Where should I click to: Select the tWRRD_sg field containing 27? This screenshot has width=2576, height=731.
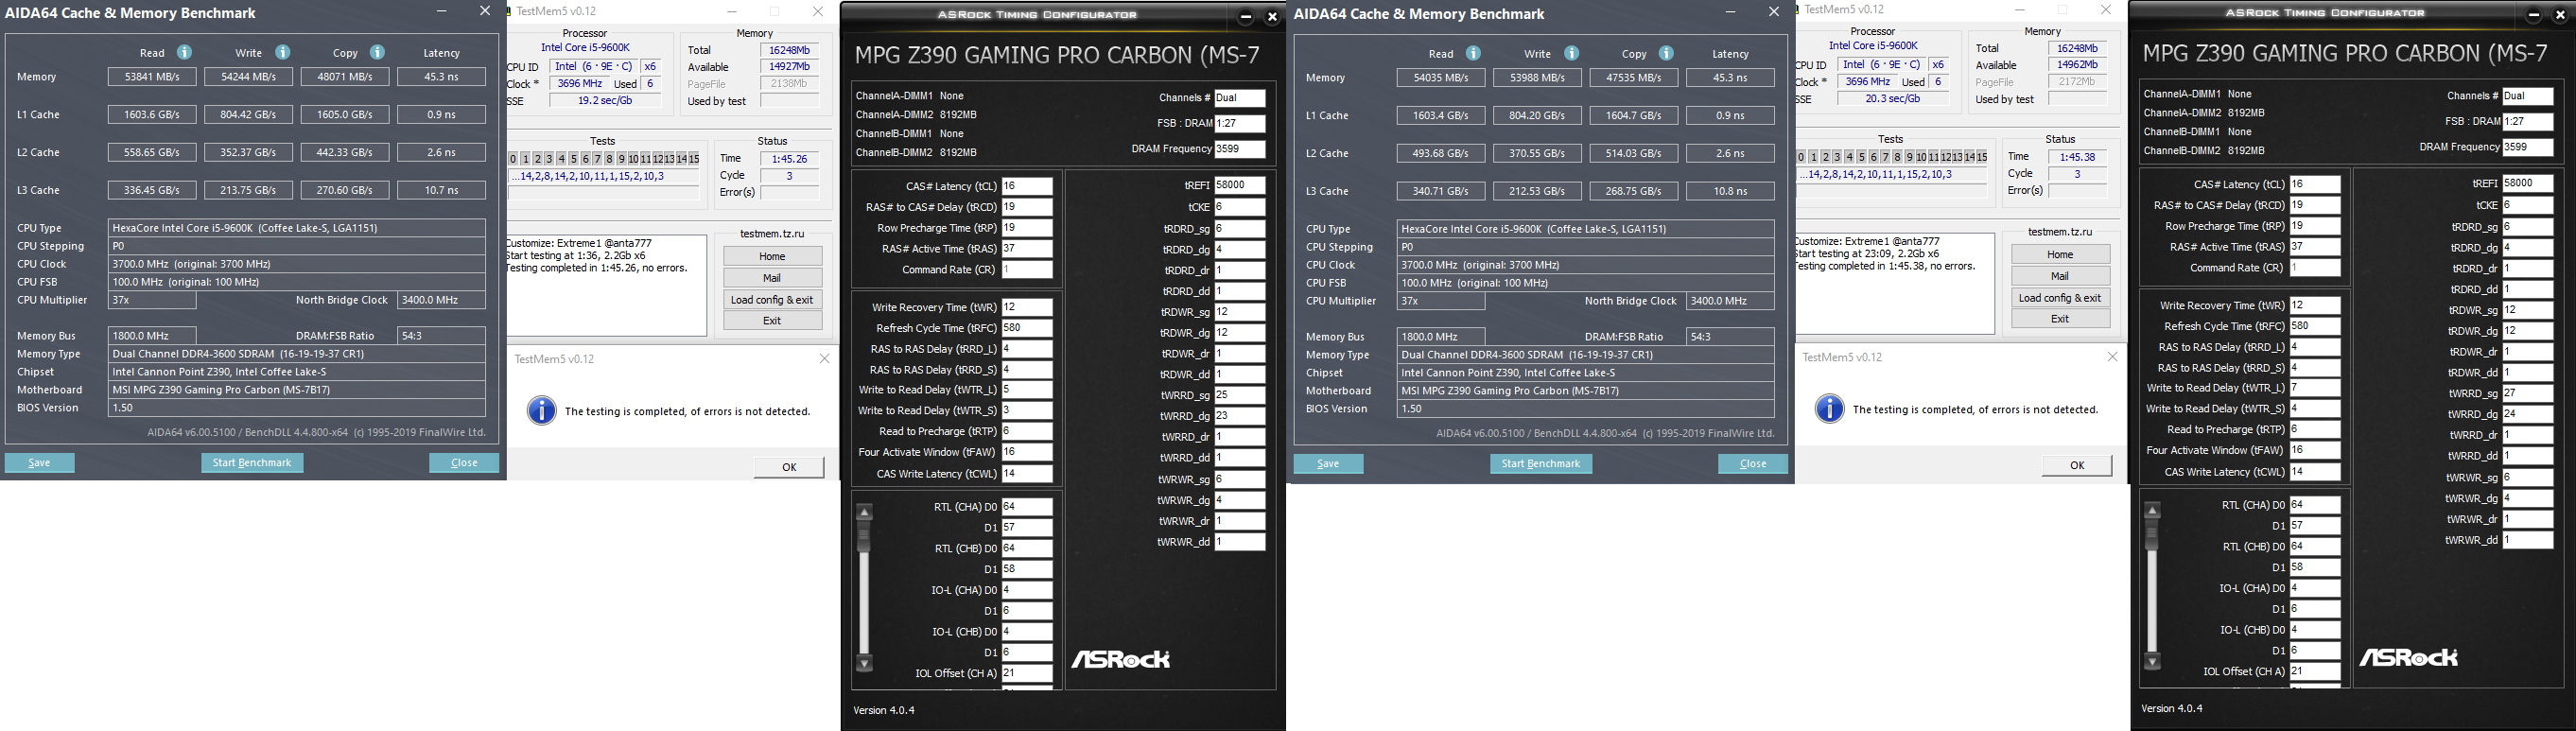(2528, 393)
